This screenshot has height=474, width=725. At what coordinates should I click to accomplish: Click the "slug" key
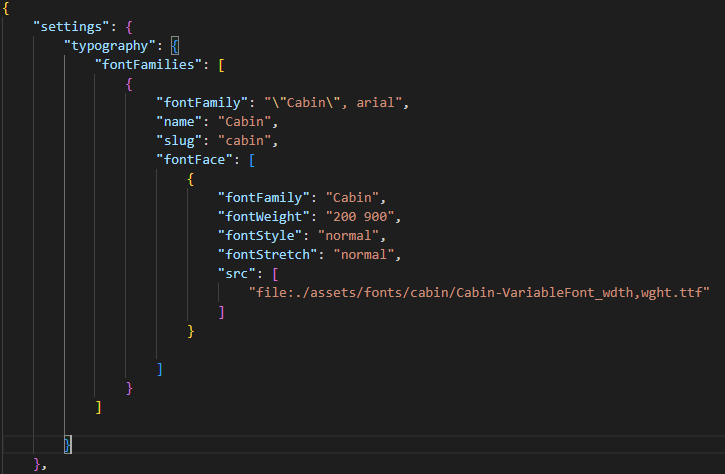[x=179, y=141]
